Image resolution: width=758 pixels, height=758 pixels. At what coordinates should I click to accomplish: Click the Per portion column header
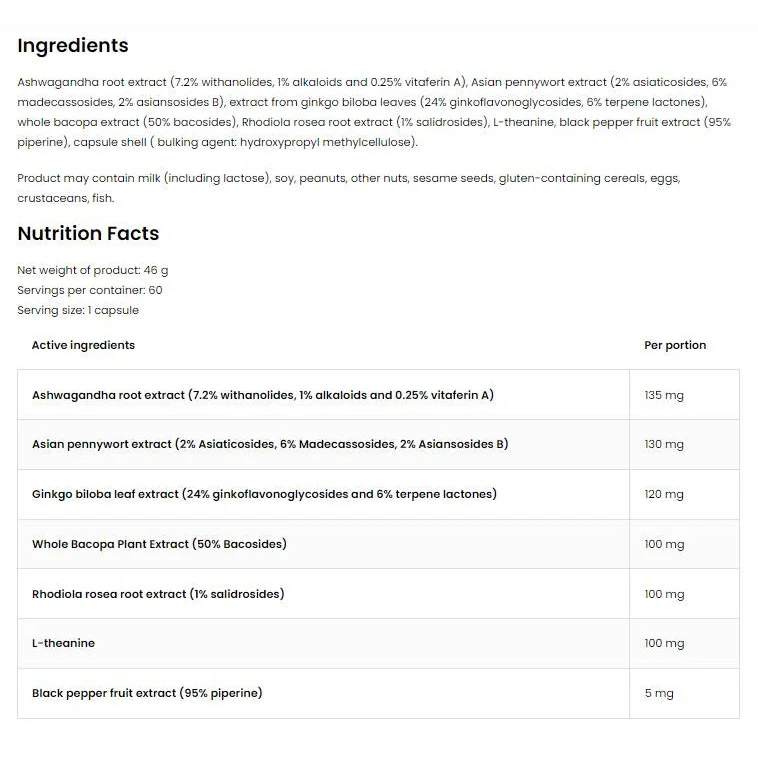675,345
